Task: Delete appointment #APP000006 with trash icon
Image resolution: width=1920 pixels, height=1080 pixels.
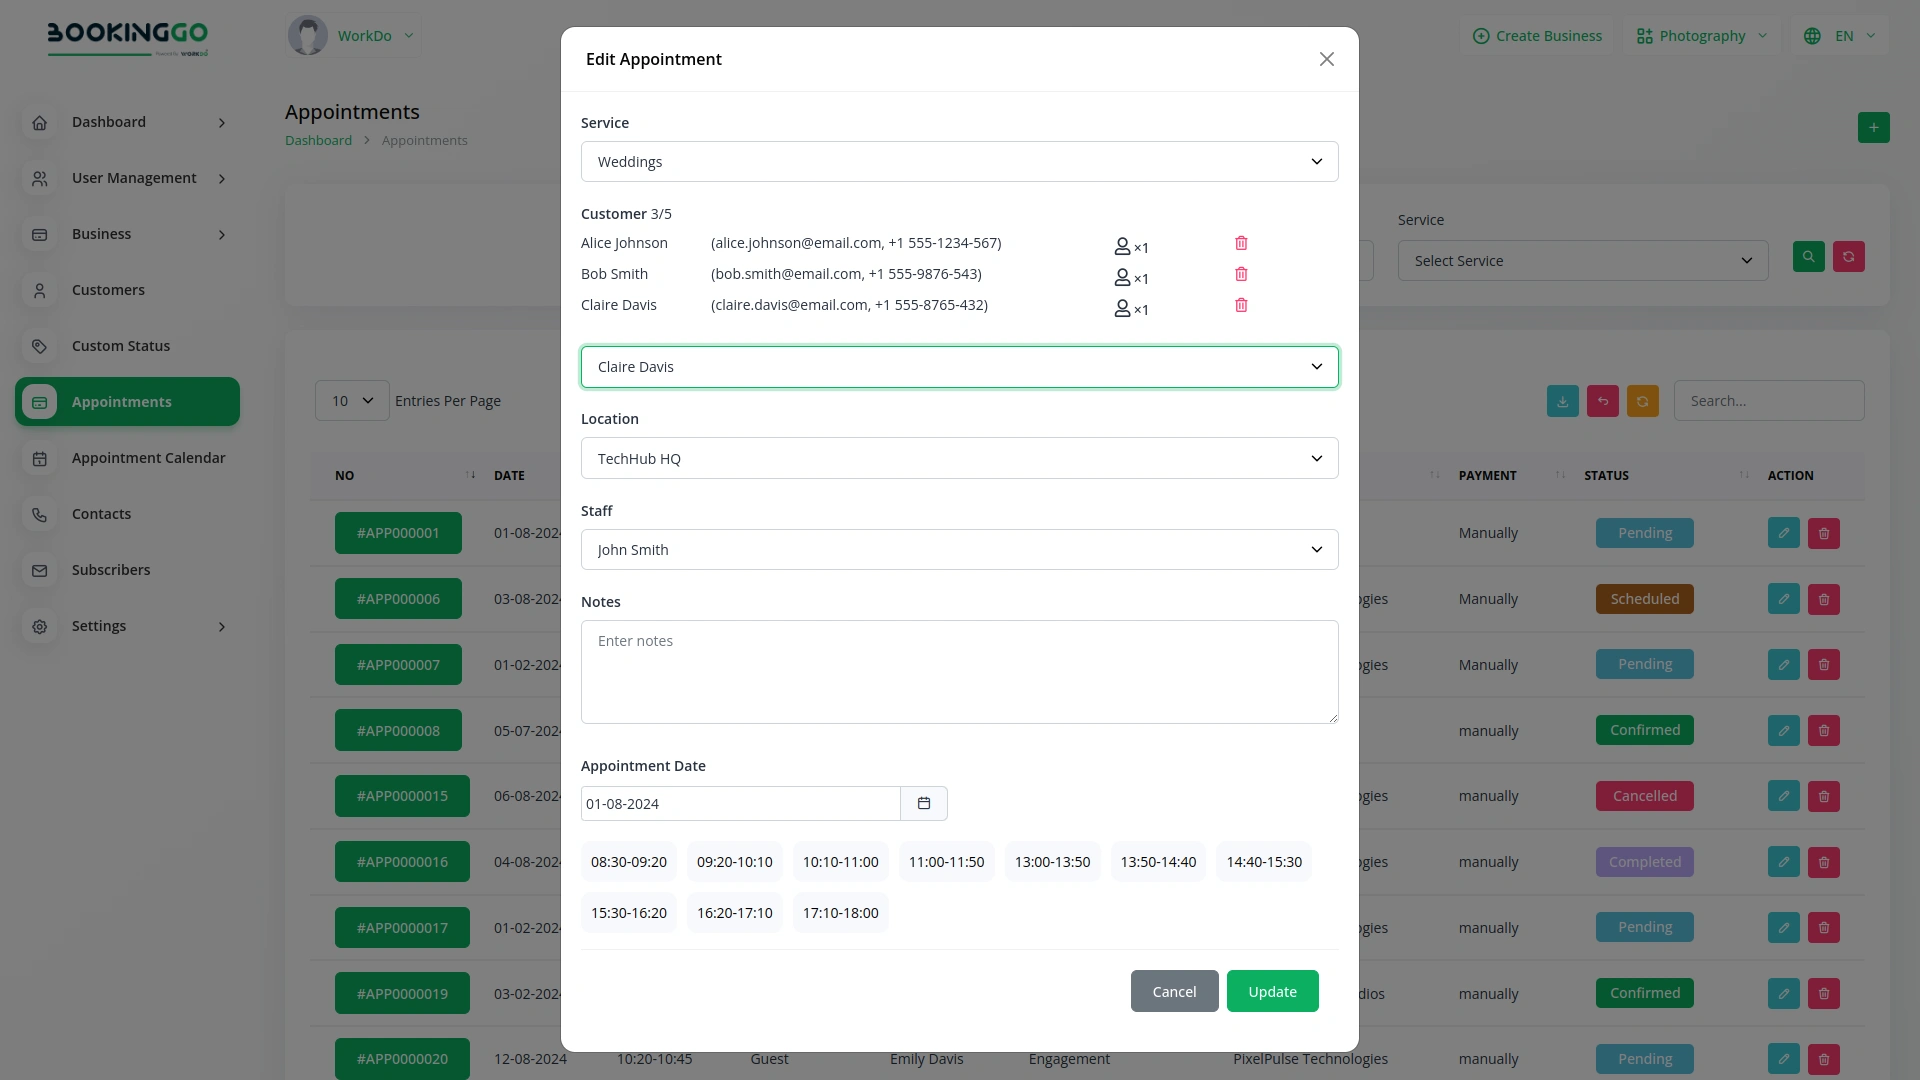Action: pos(1822,598)
